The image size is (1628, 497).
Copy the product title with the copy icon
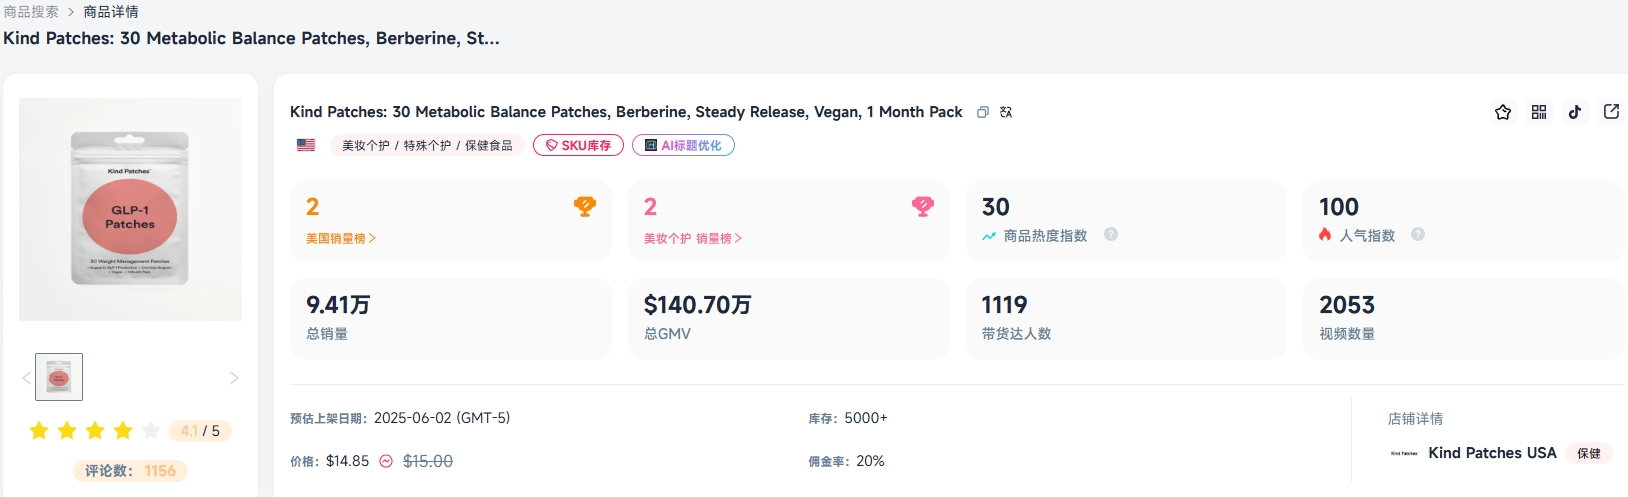pyautogui.click(x=983, y=113)
